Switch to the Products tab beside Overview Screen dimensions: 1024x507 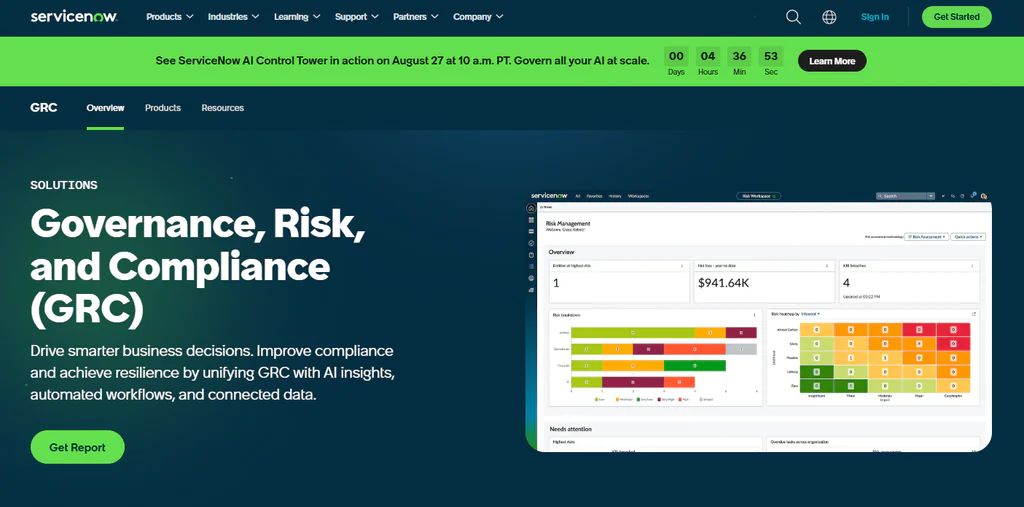point(163,108)
